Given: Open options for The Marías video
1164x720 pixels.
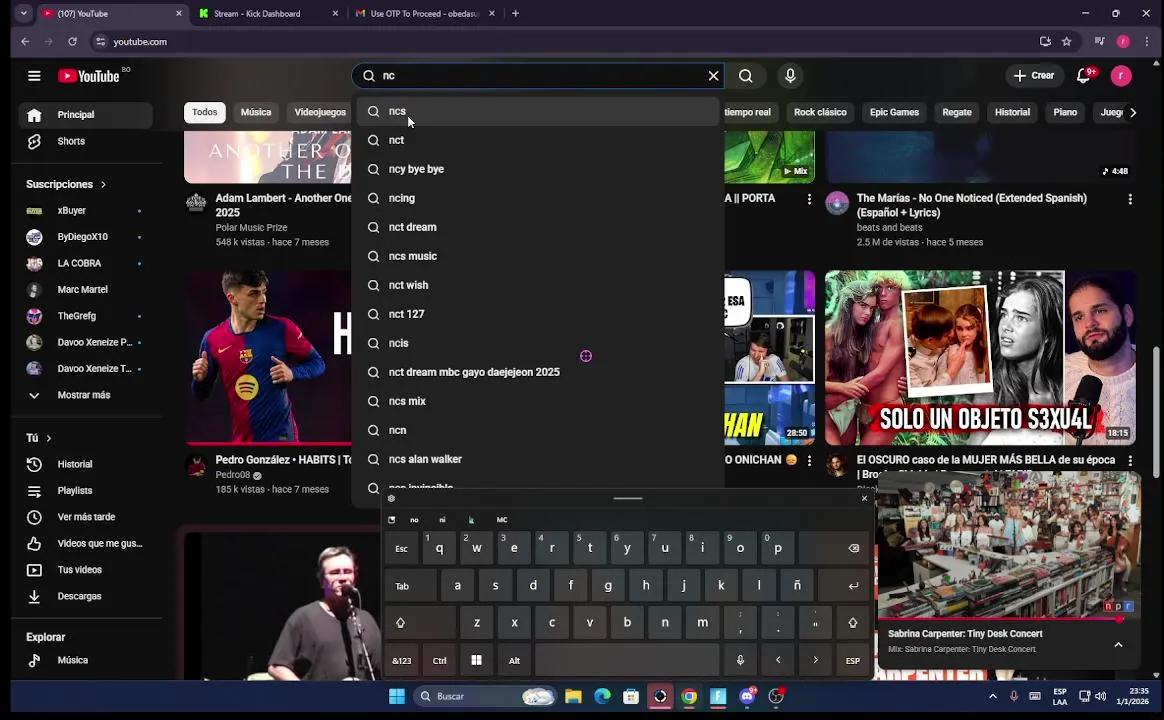Looking at the screenshot, I should 1130,199.
